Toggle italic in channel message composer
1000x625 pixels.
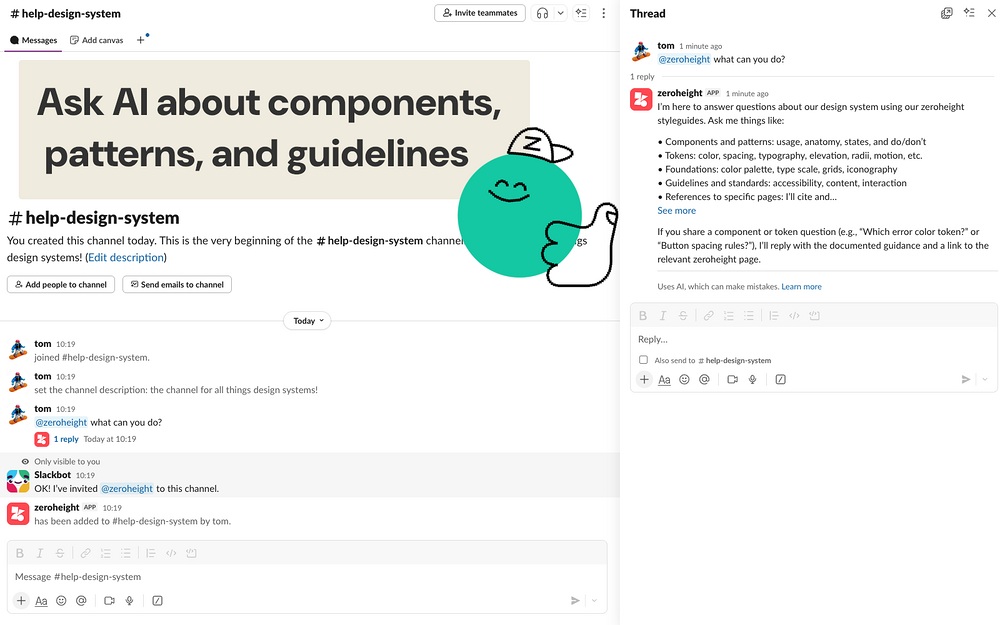pos(40,553)
